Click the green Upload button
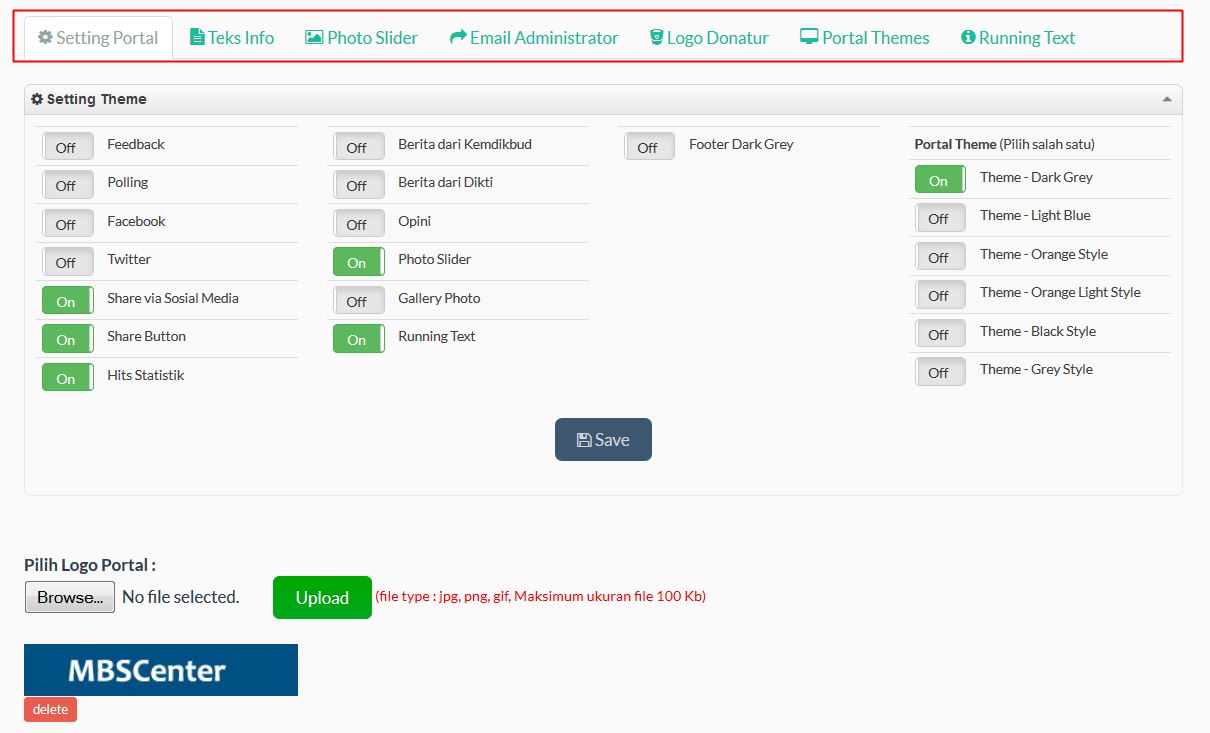The width and height of the screenshot is (1210, 733). pyautogui.click(x=322, y=597)
